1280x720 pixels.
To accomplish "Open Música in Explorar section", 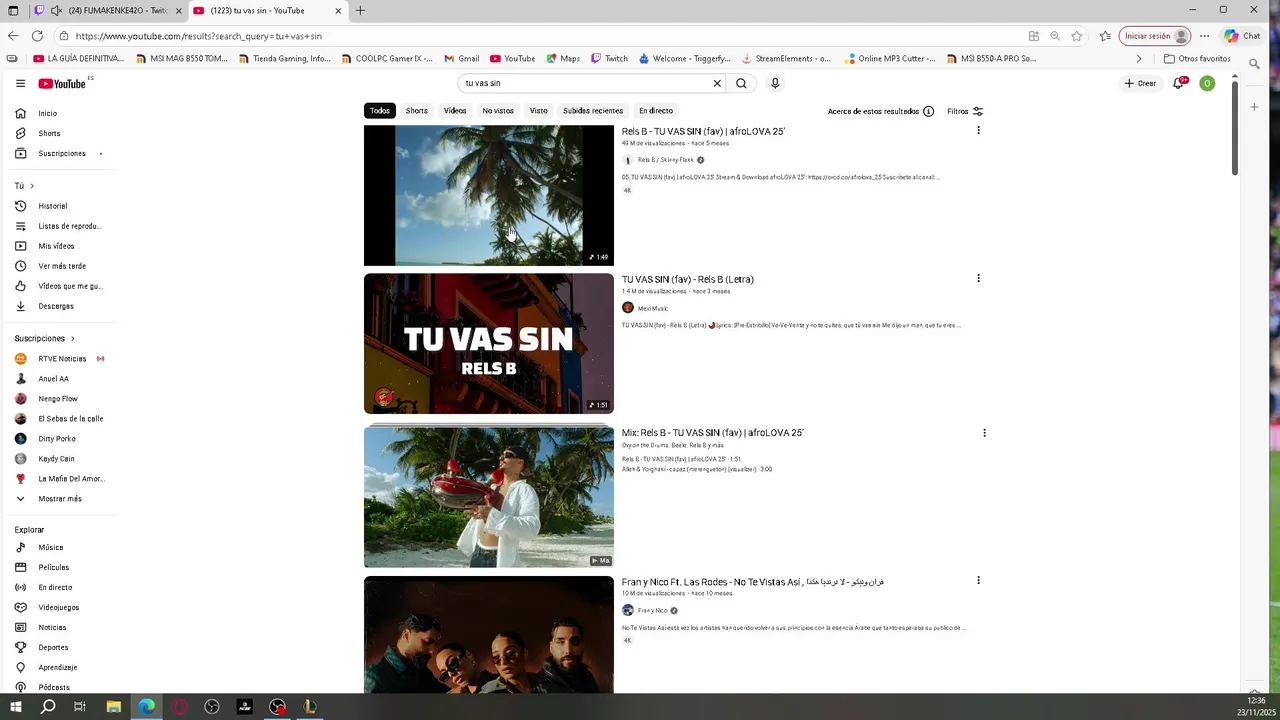I will click(58, 547).
